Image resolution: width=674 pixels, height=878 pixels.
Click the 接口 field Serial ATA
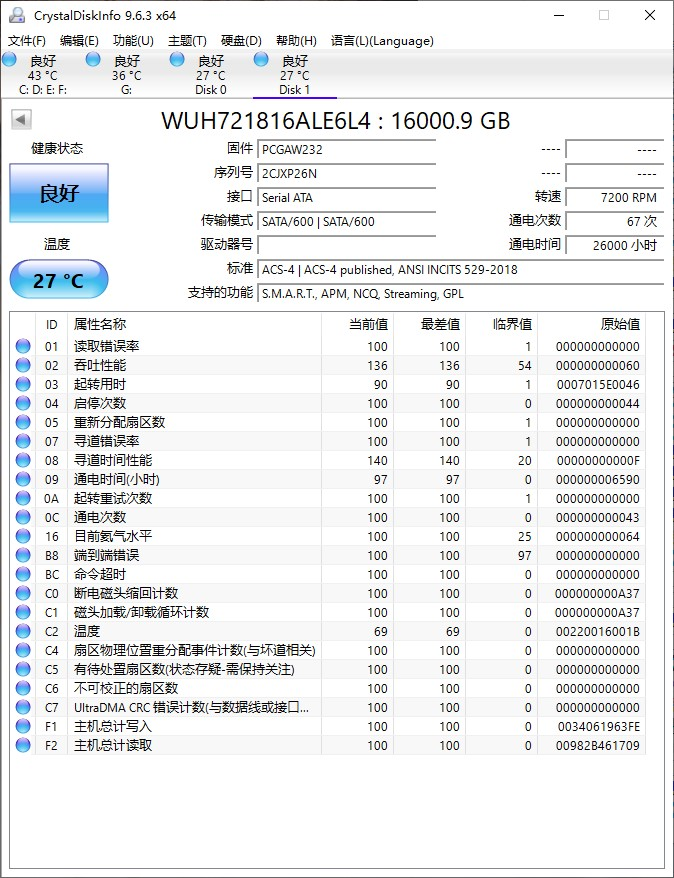pyautogui.click(x=347, y=198)
